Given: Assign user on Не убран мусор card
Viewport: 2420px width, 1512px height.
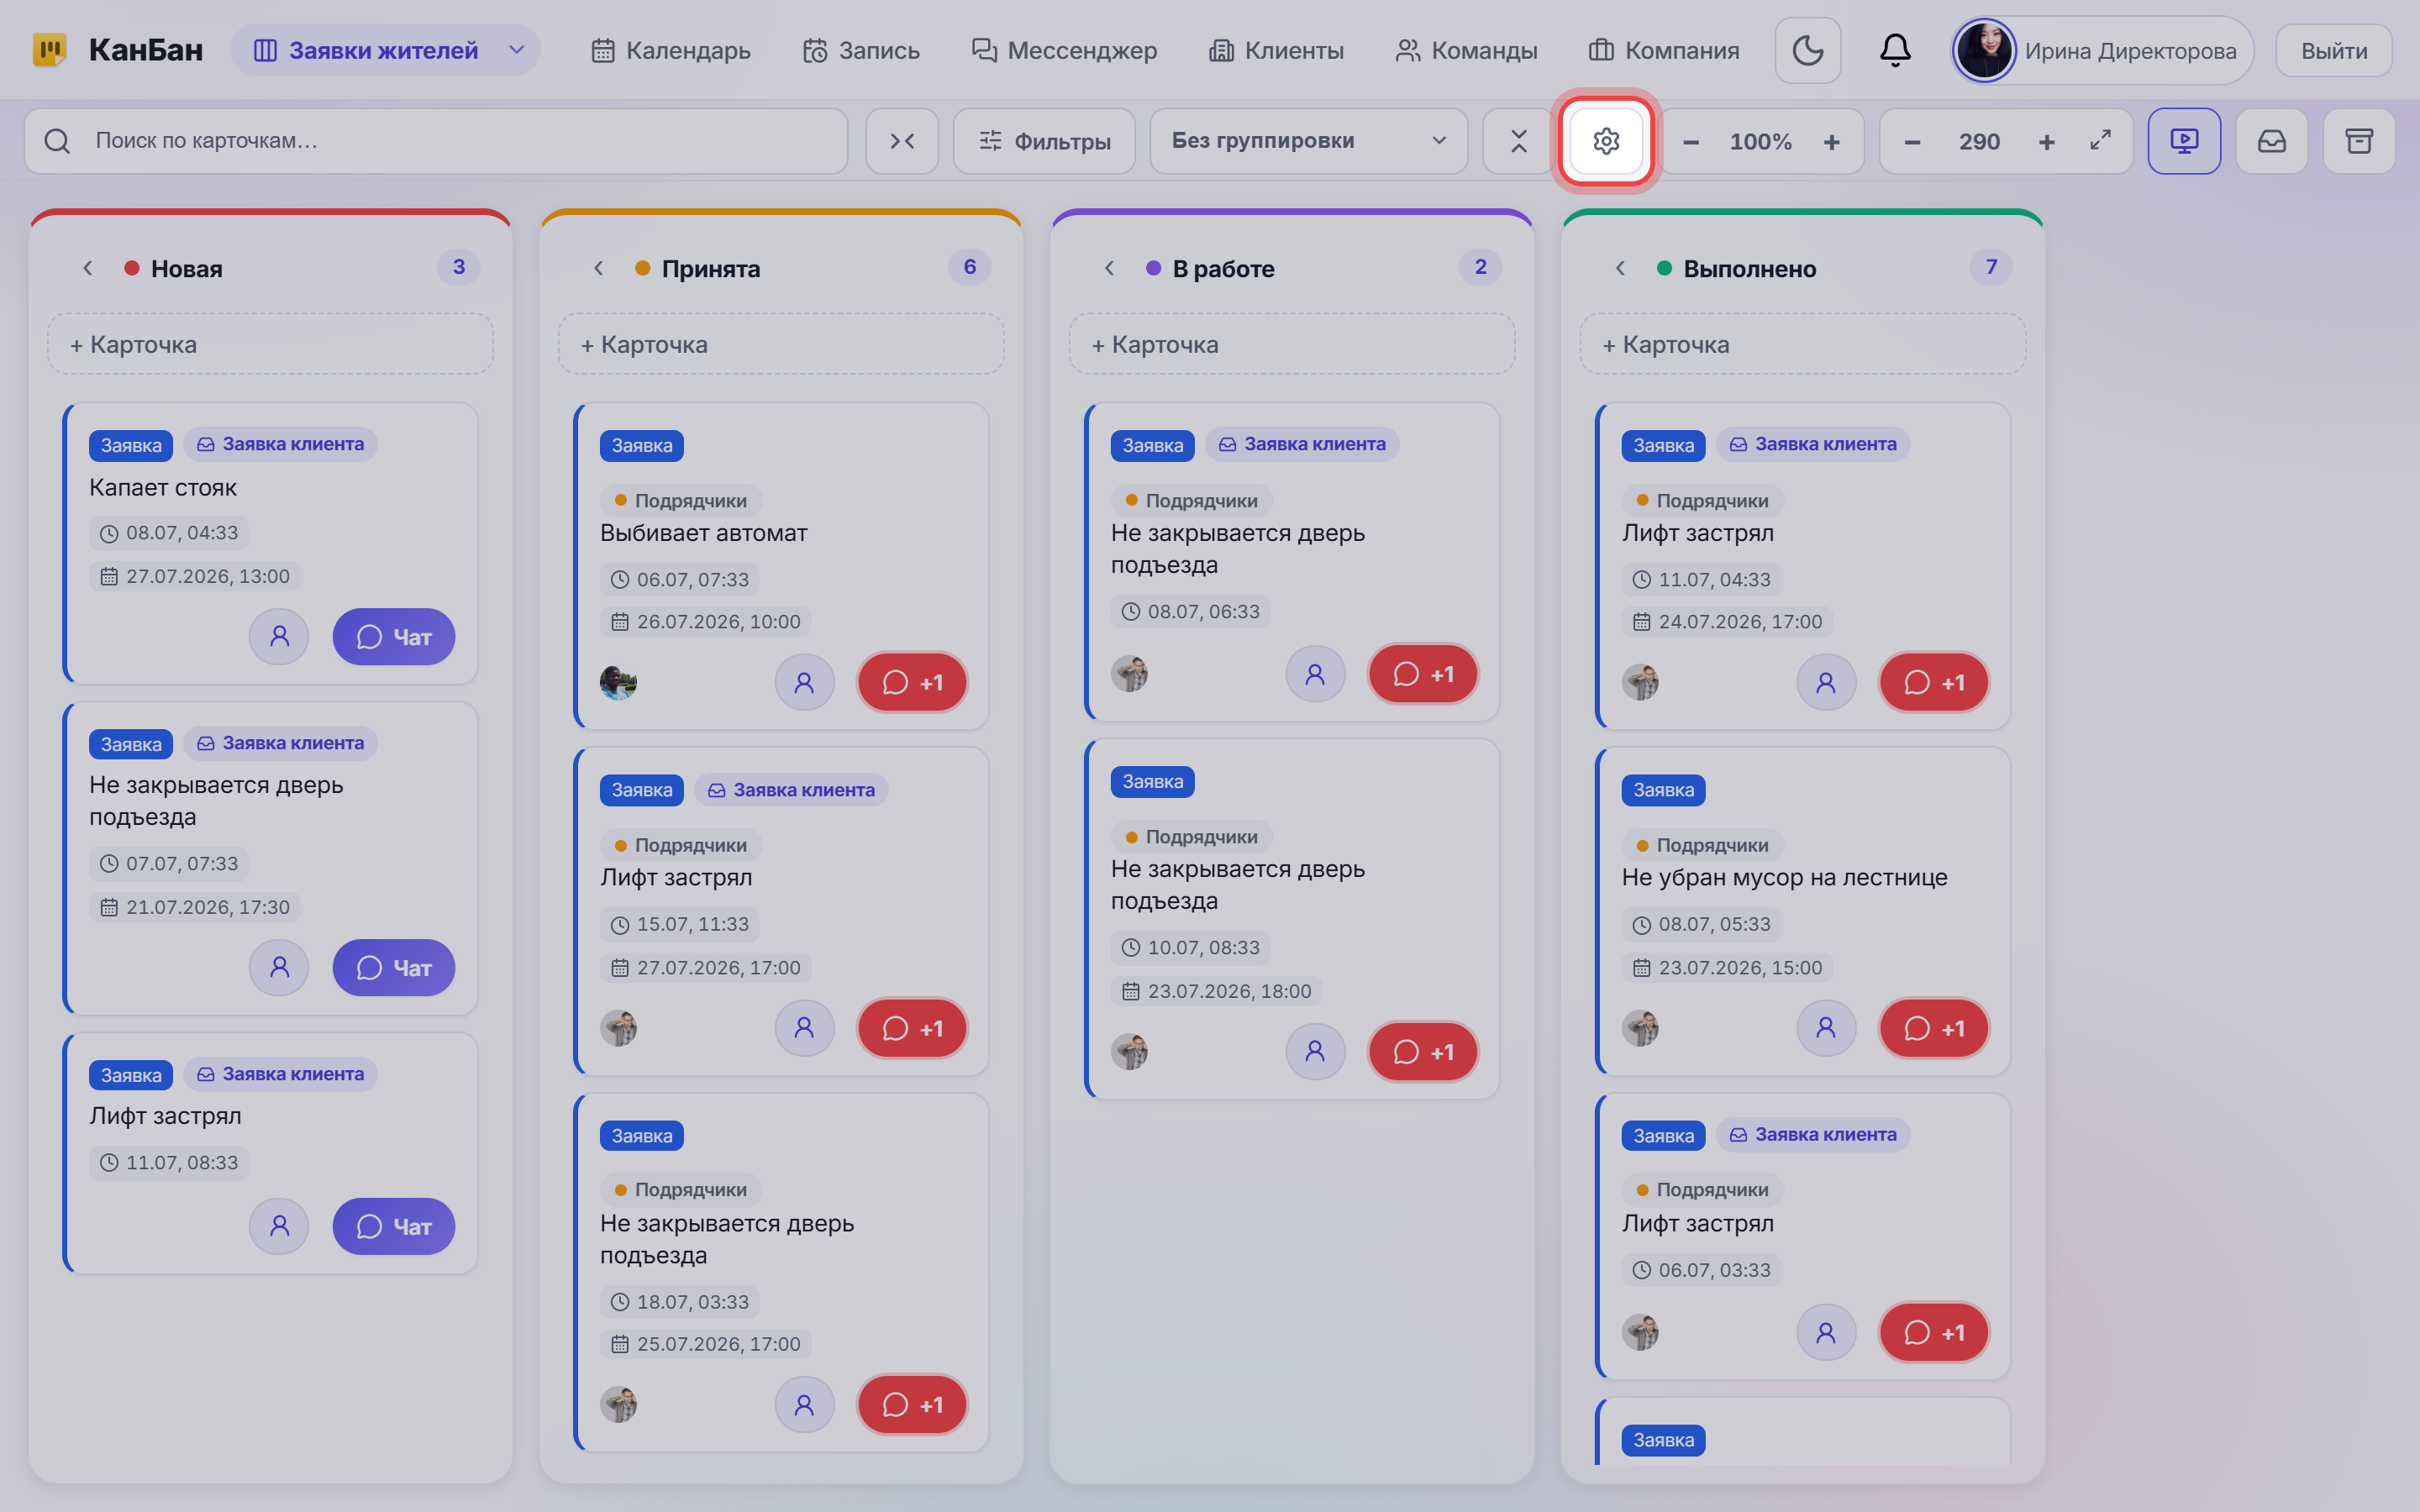Looking at the screenshot, I should coord(1826,1028).
